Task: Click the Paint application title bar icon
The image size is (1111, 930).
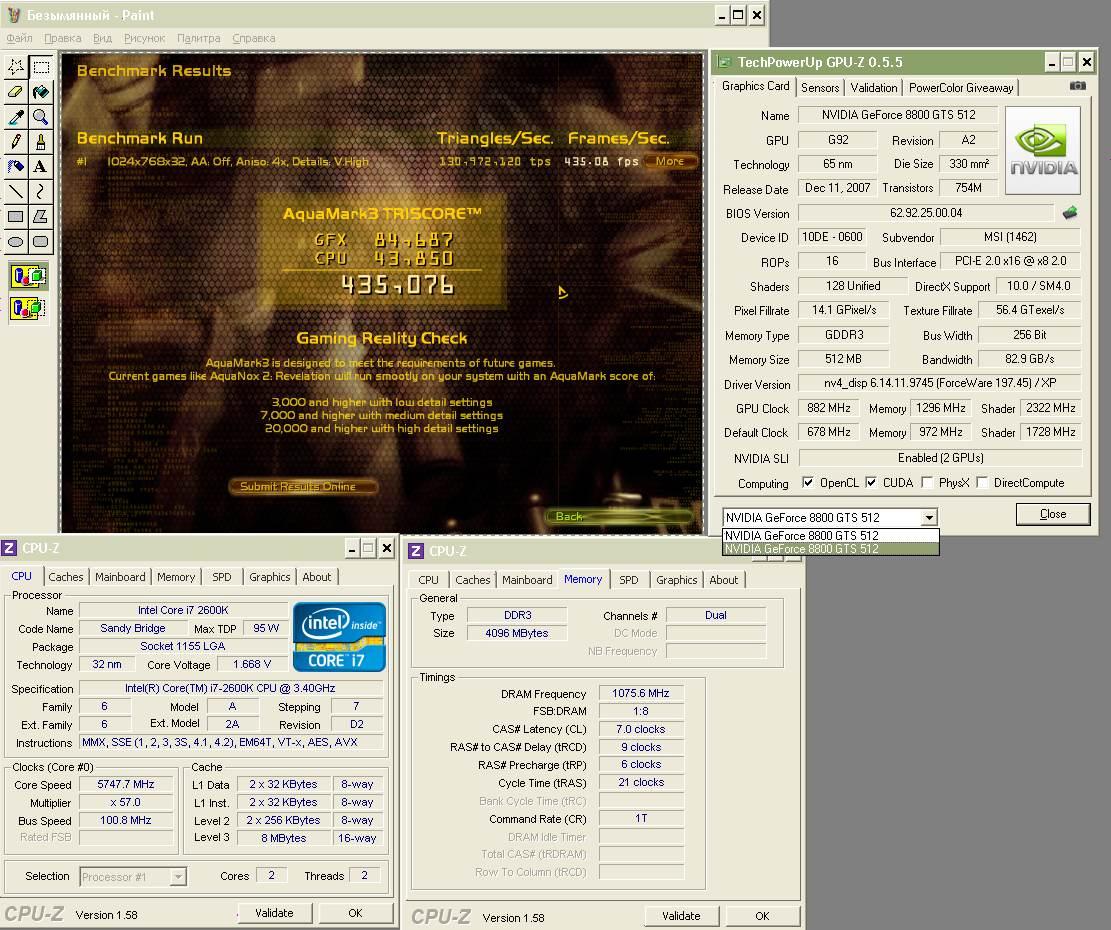Action: point(13,15)
